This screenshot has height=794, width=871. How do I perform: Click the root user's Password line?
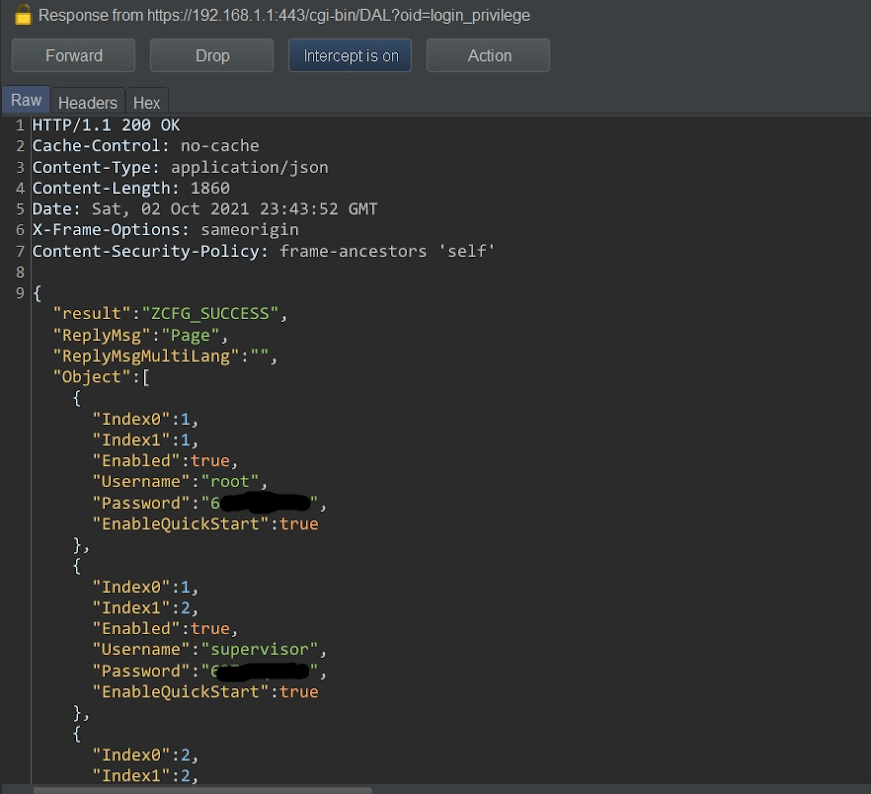(x=209, y=503)
